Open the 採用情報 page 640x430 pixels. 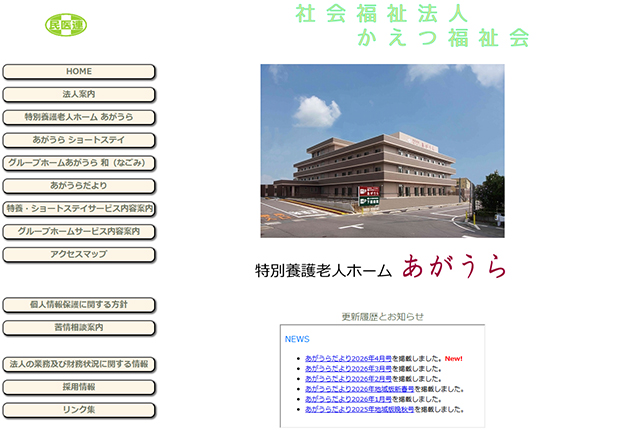point(79,388)
